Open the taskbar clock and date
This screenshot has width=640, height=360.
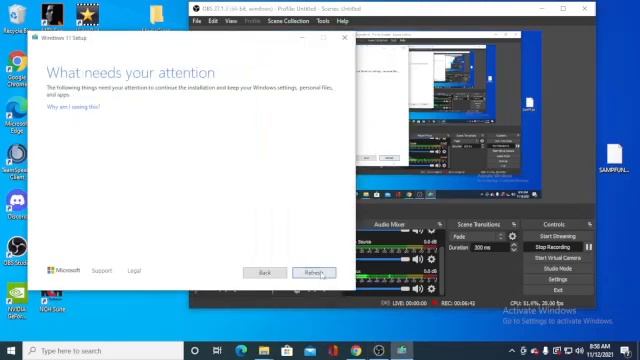[600, 351]
